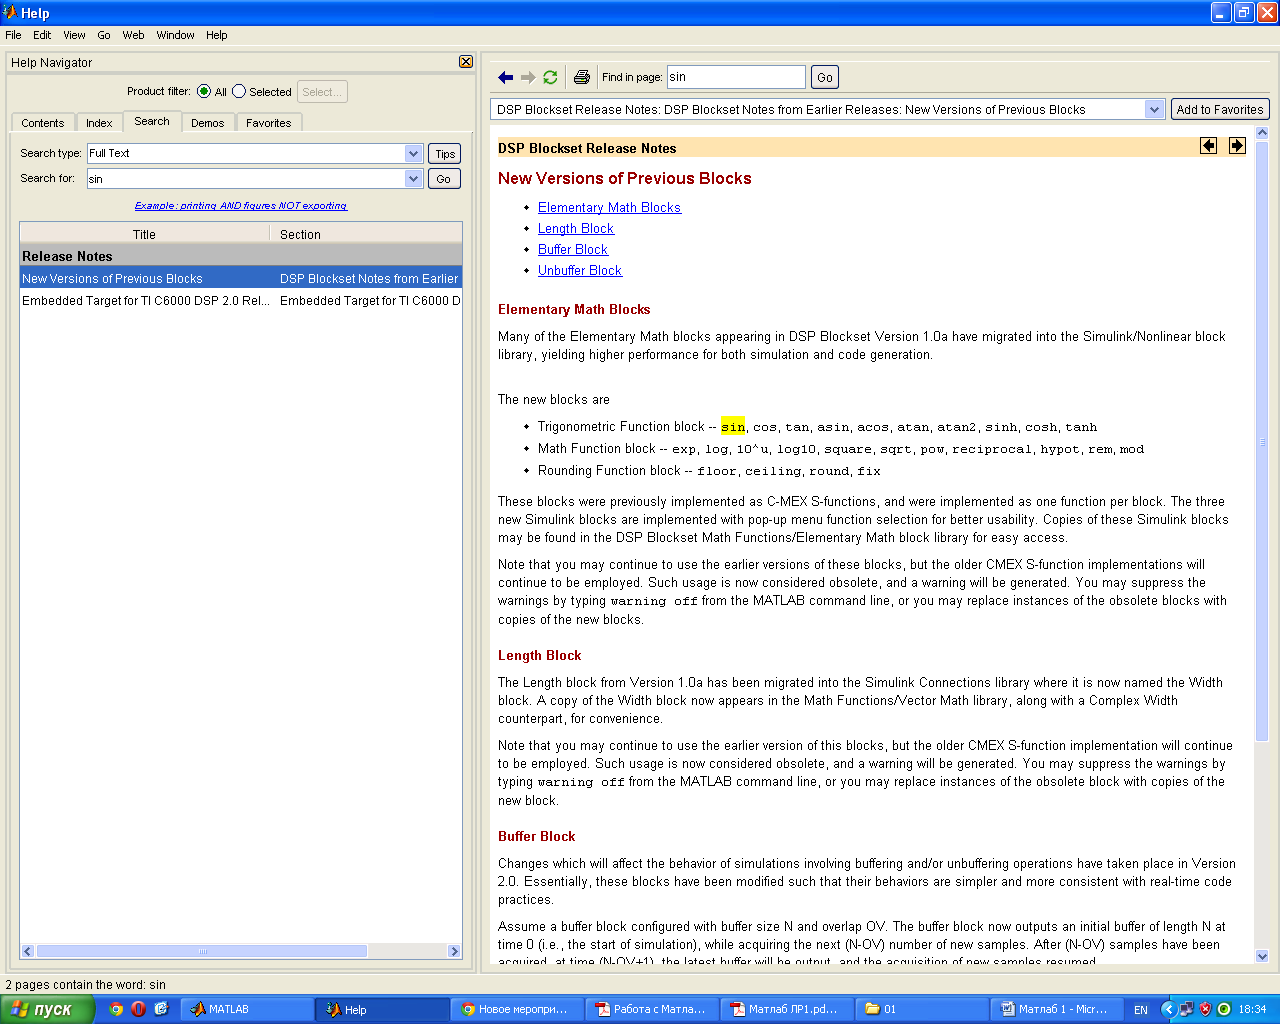1280x1024 pixels.
Task: Click the EN language indicator
Action: [1141, 1010]
